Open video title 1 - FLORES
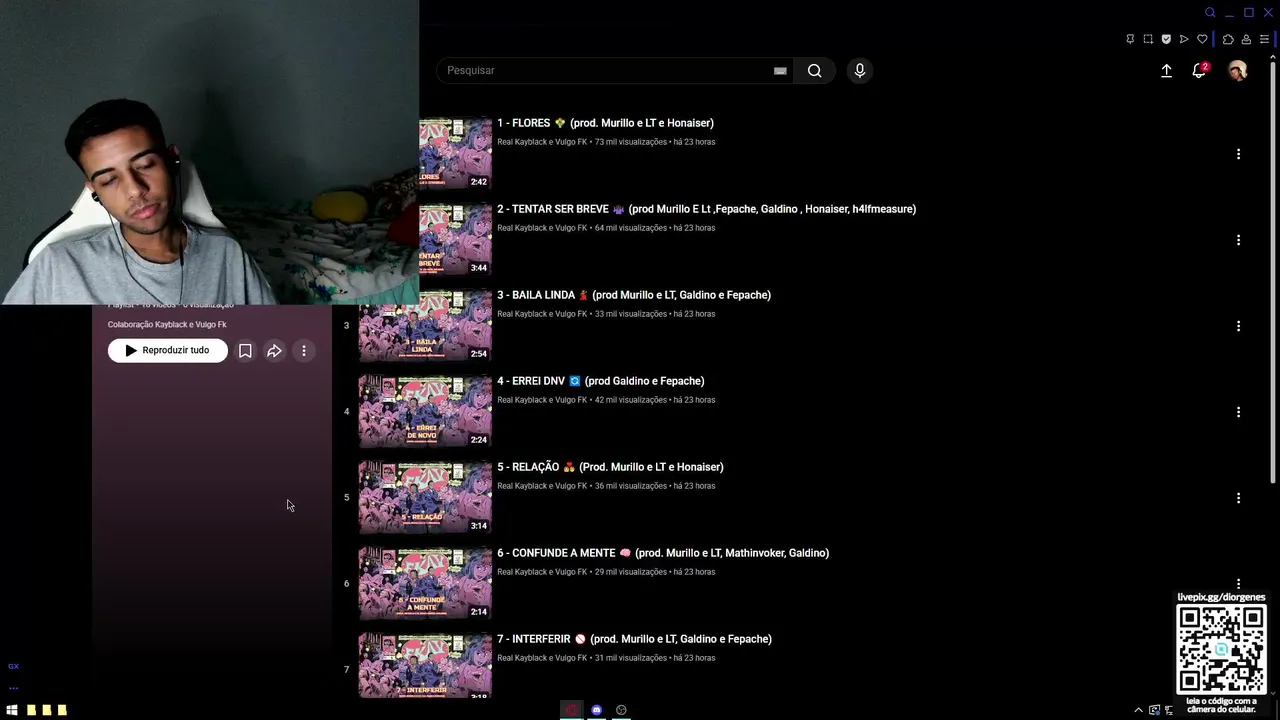The width and height of the screenshot is (1280, 720). tap(605, 123)
